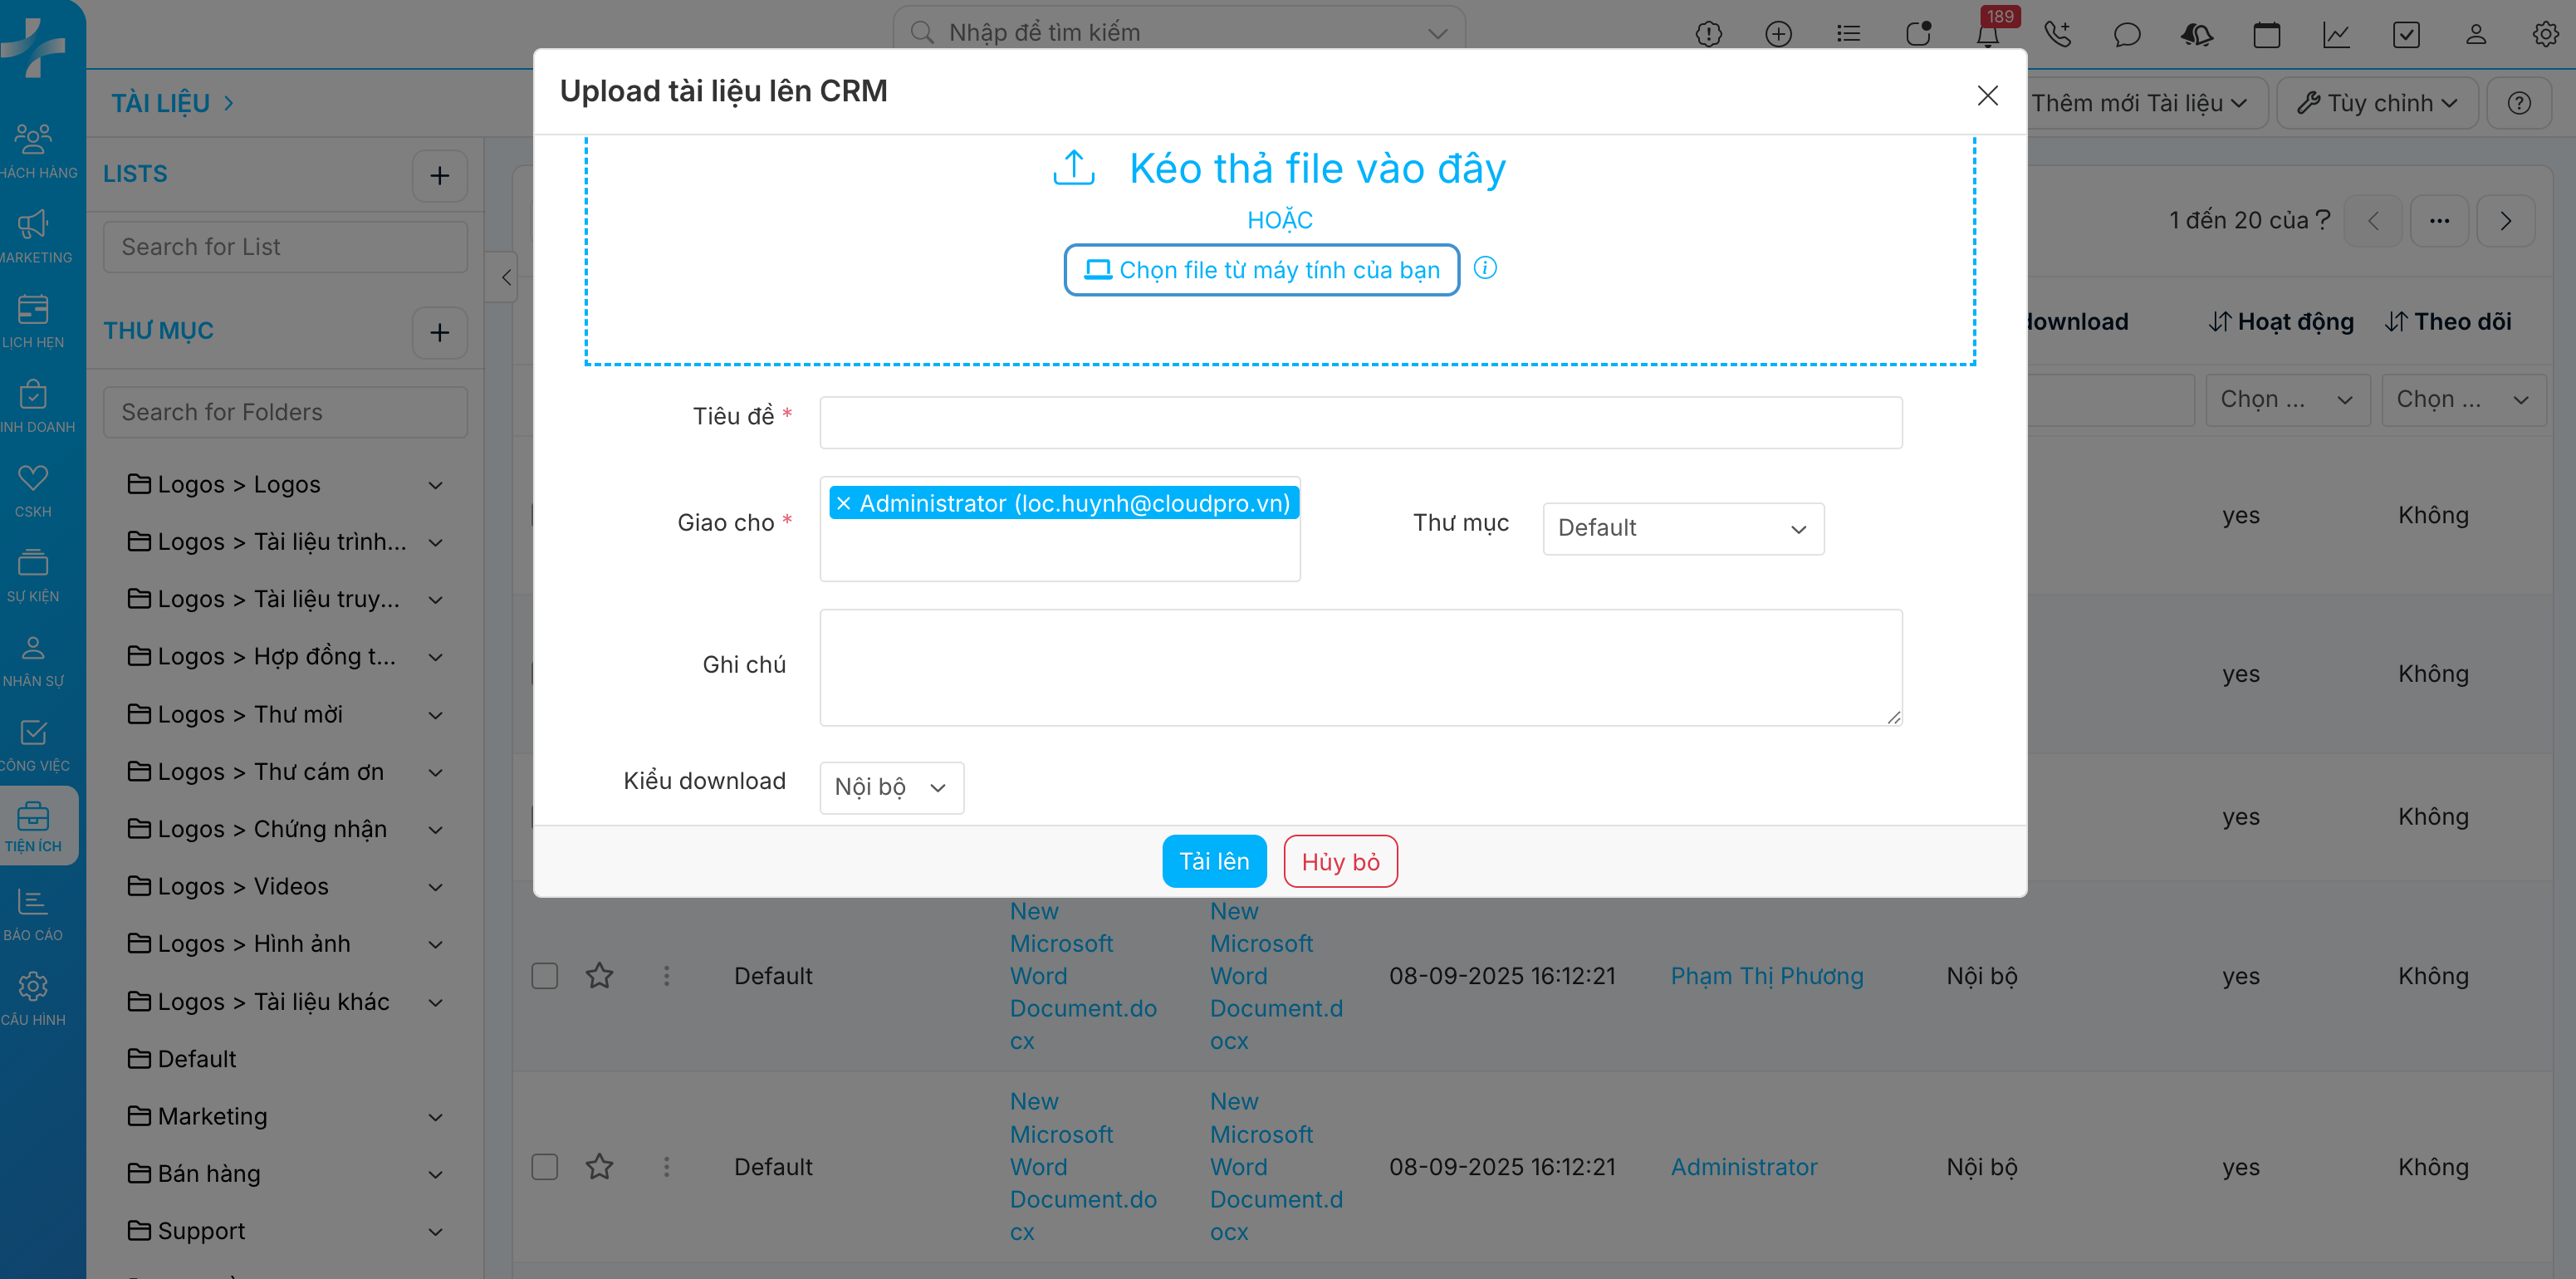Star the Phạm Thị Phương document row
Screen dimensions: 2576x1279
599,975
